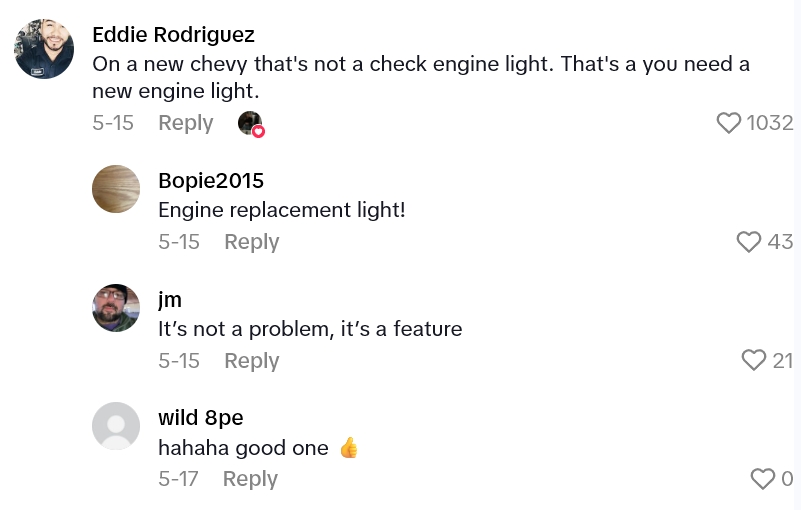
Task: Open Eddie Rodriguez username link
Action: click(x=173, y=35)
